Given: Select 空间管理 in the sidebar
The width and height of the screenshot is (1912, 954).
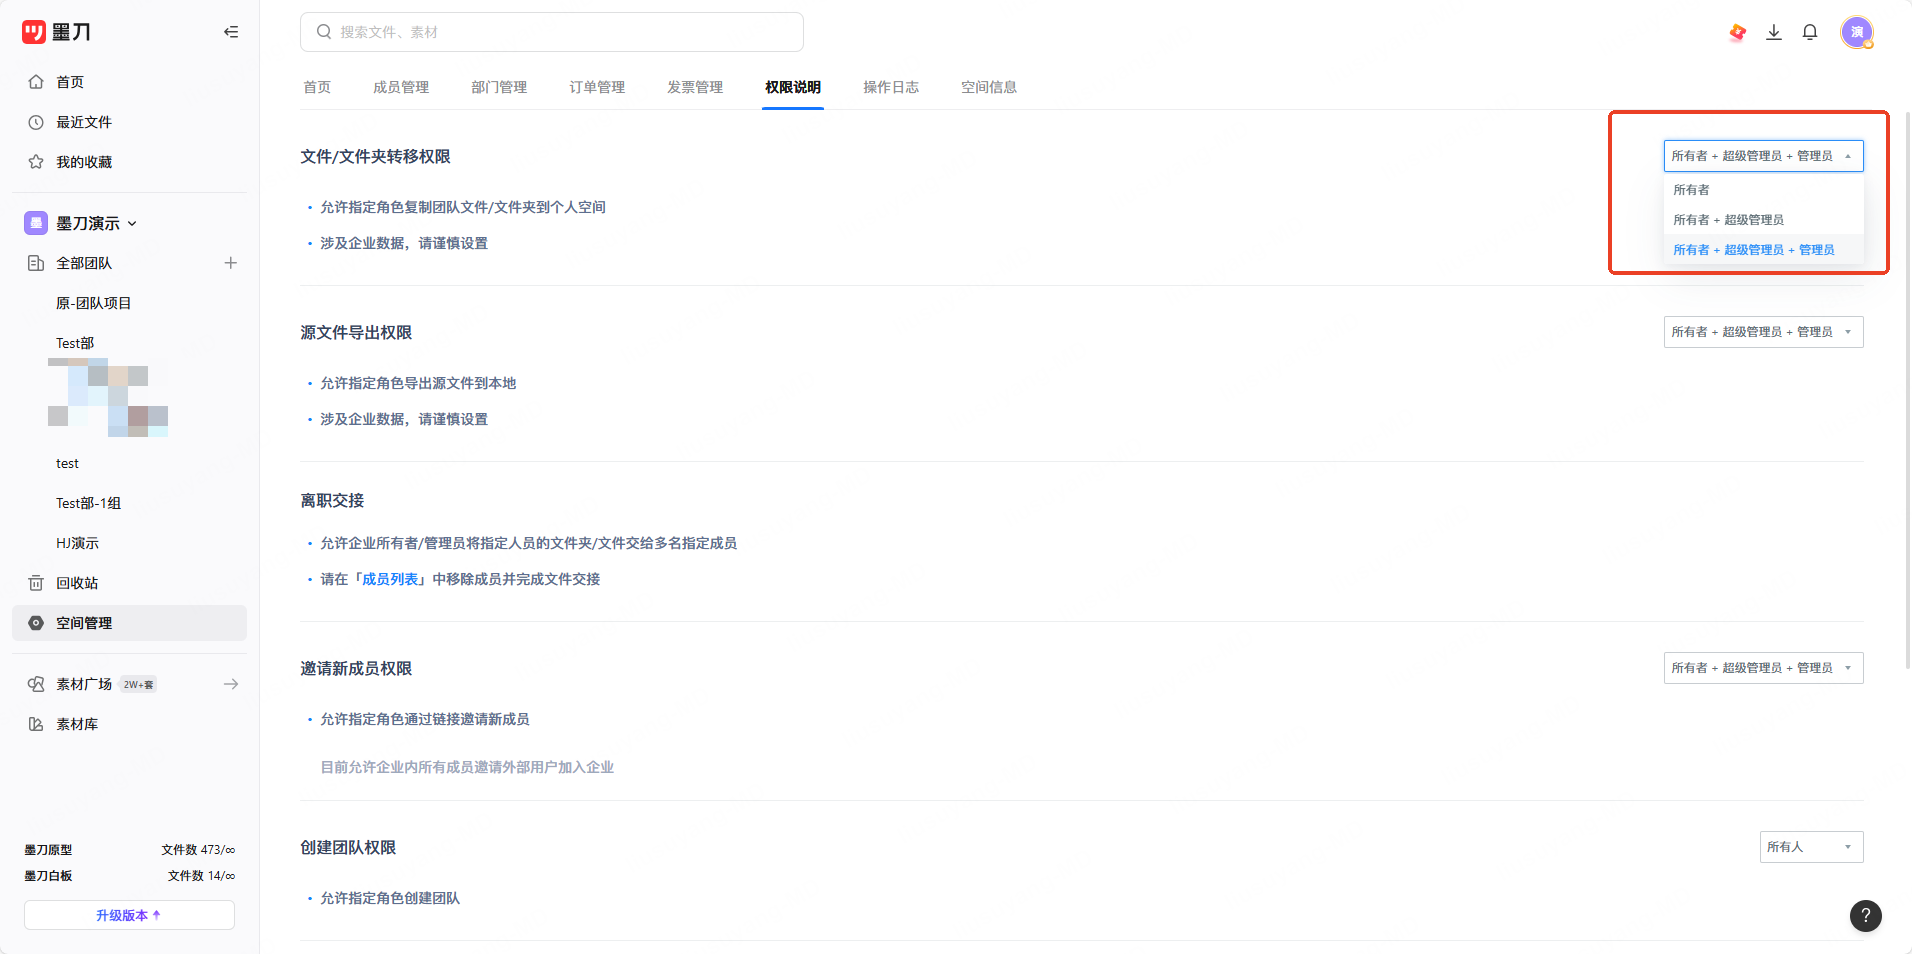Looking at the screenshot, I should [x=129, y=623].
